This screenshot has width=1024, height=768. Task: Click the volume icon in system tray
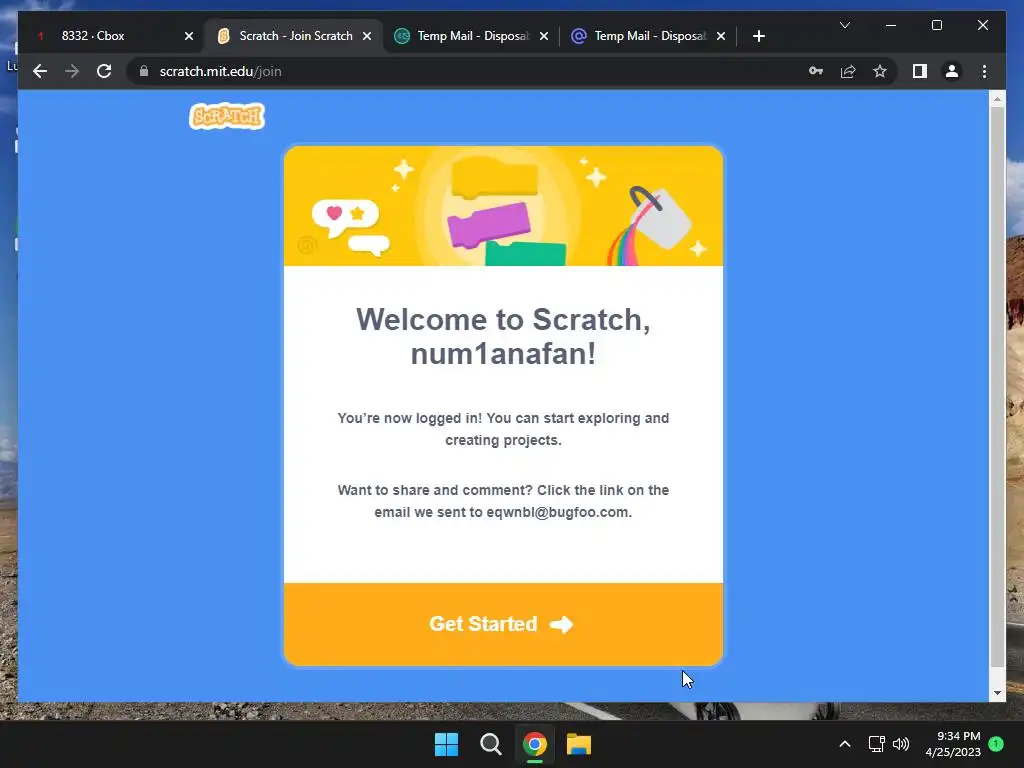click(901, 744)
